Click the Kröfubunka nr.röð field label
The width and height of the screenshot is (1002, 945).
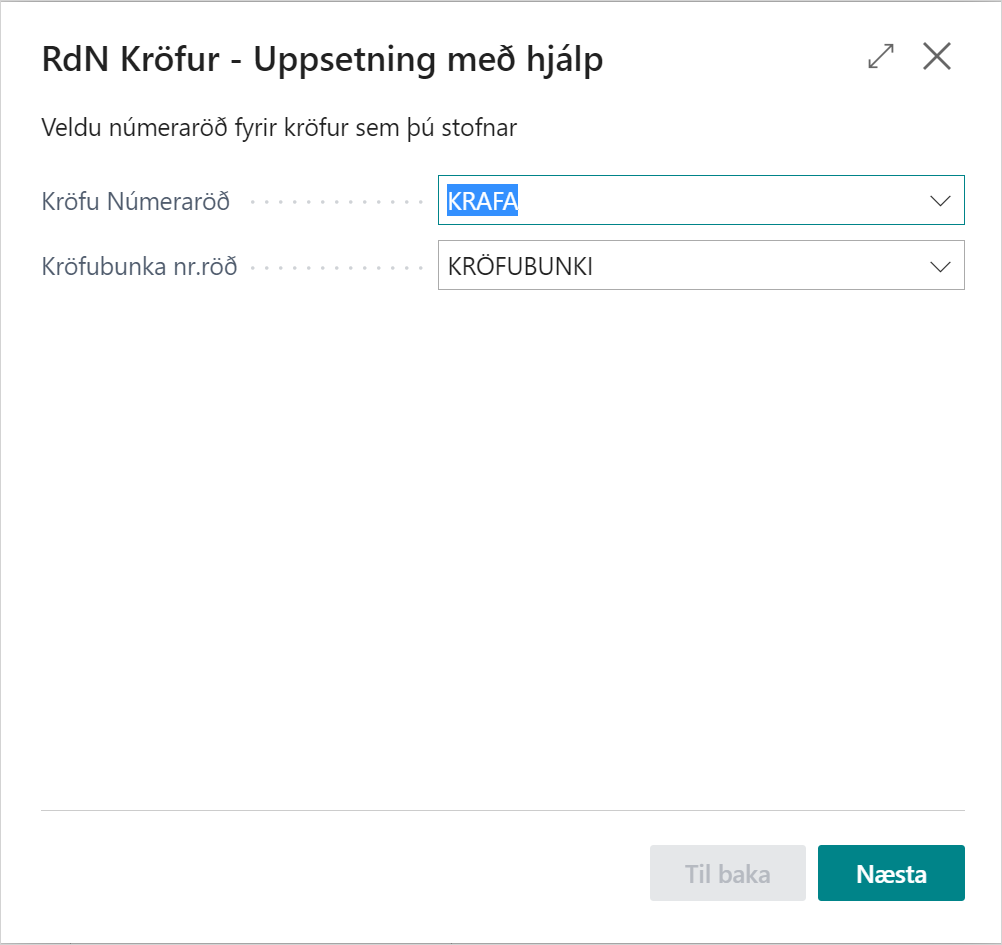tap(139, 267)
